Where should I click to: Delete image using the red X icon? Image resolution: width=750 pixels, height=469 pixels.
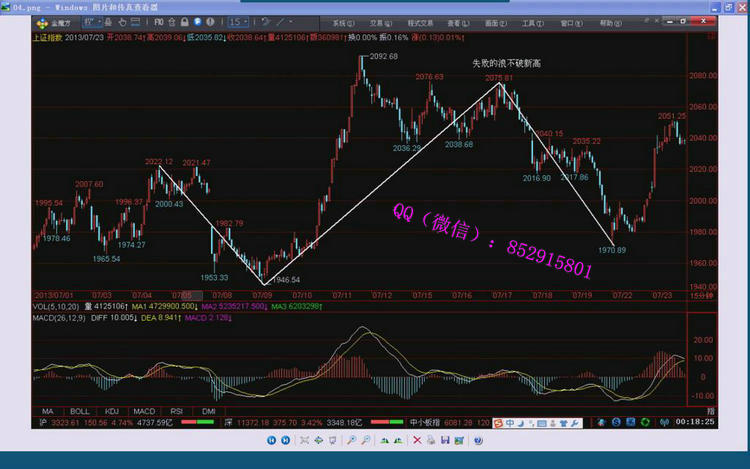point(417,440)
